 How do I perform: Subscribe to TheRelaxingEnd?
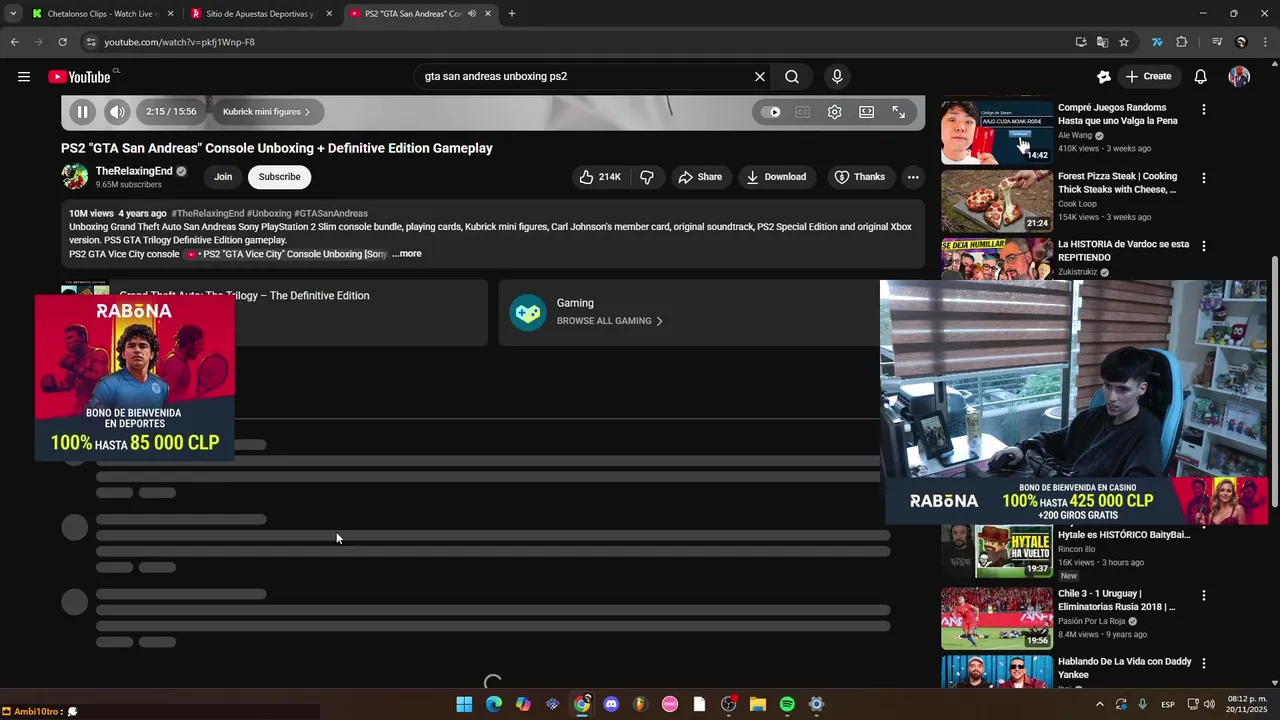click(279, 177)
